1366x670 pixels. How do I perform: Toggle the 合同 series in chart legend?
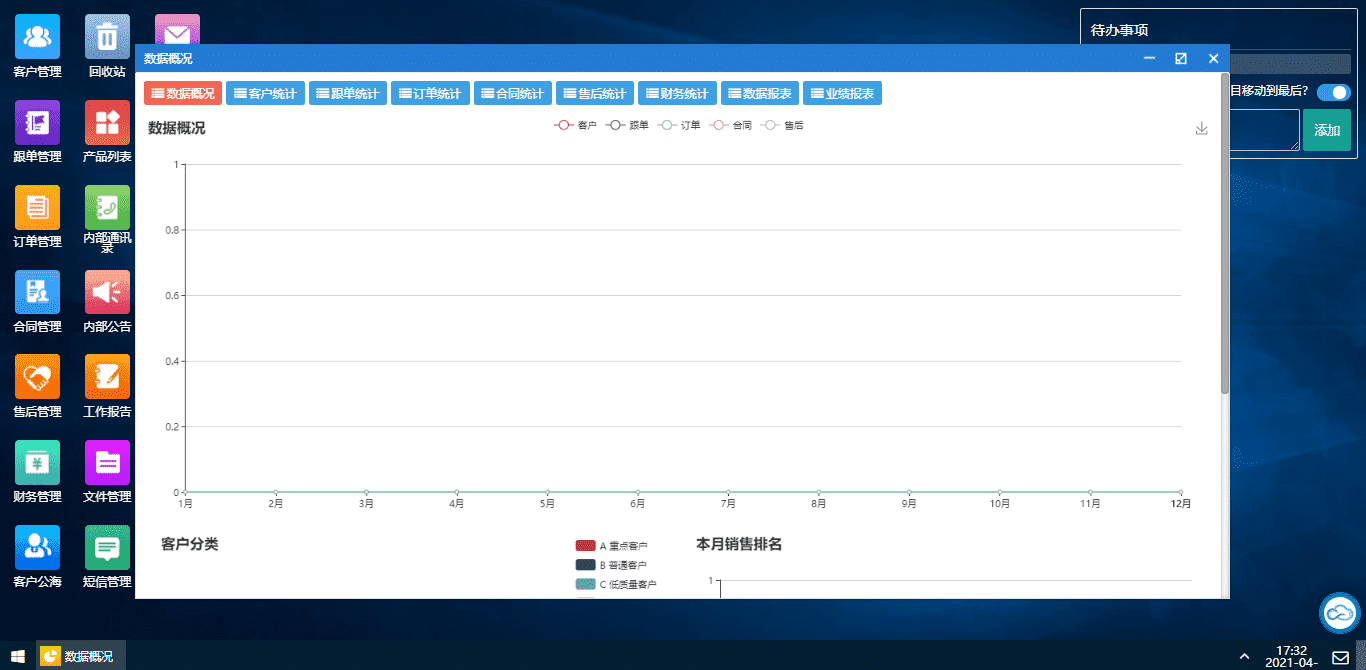[730, 125]
